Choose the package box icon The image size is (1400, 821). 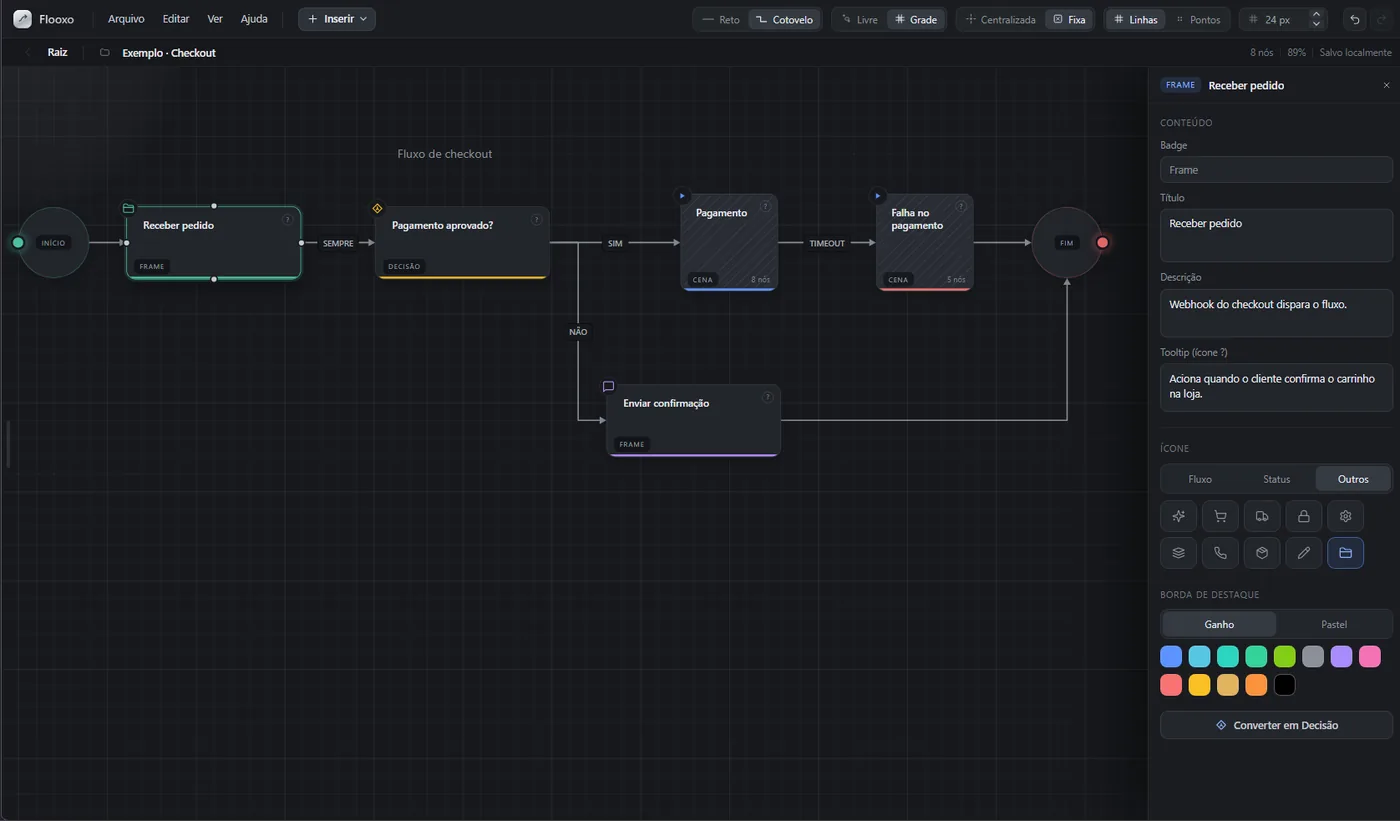pyautogui.click(x=1262, y=552)
